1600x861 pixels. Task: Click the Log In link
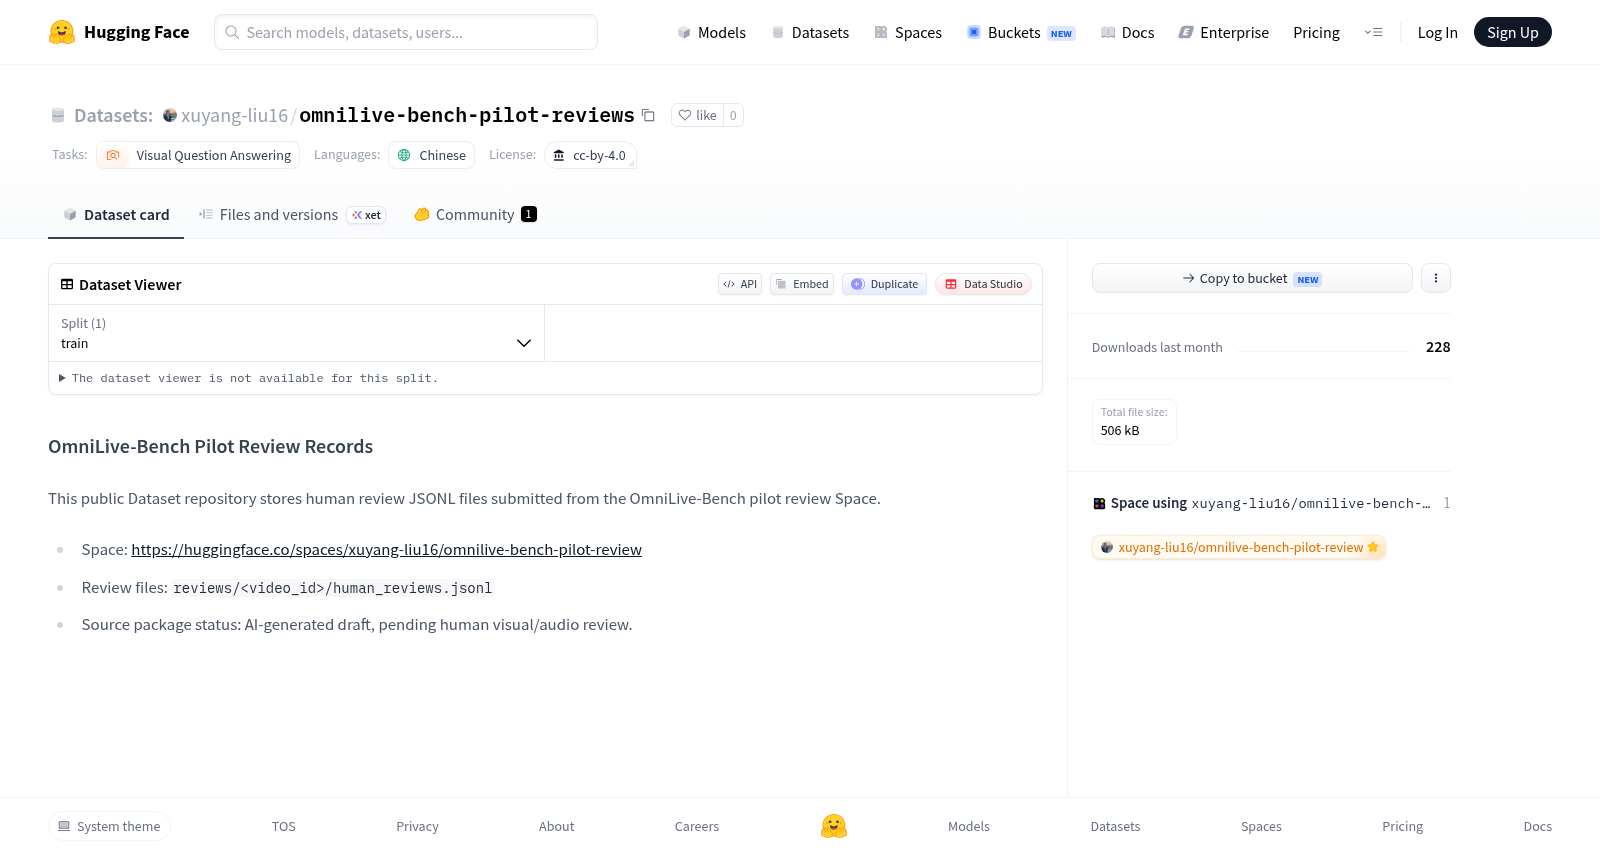1437,32
